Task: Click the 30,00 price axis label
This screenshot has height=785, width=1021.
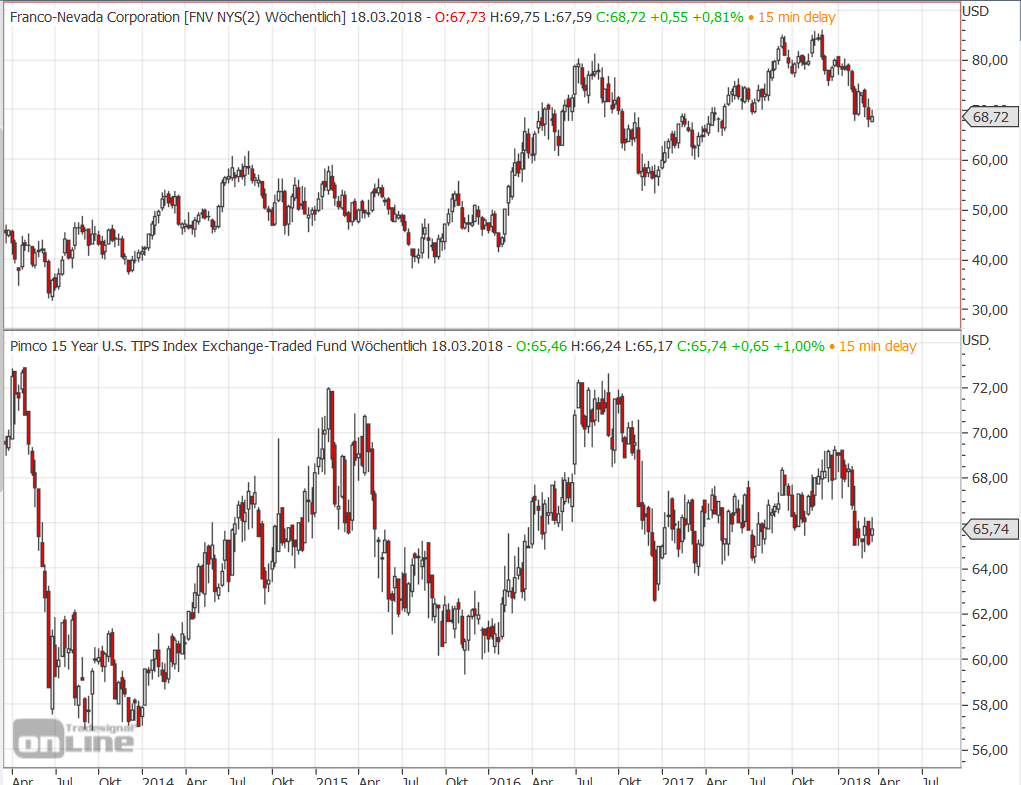Action: click(990, 310)
